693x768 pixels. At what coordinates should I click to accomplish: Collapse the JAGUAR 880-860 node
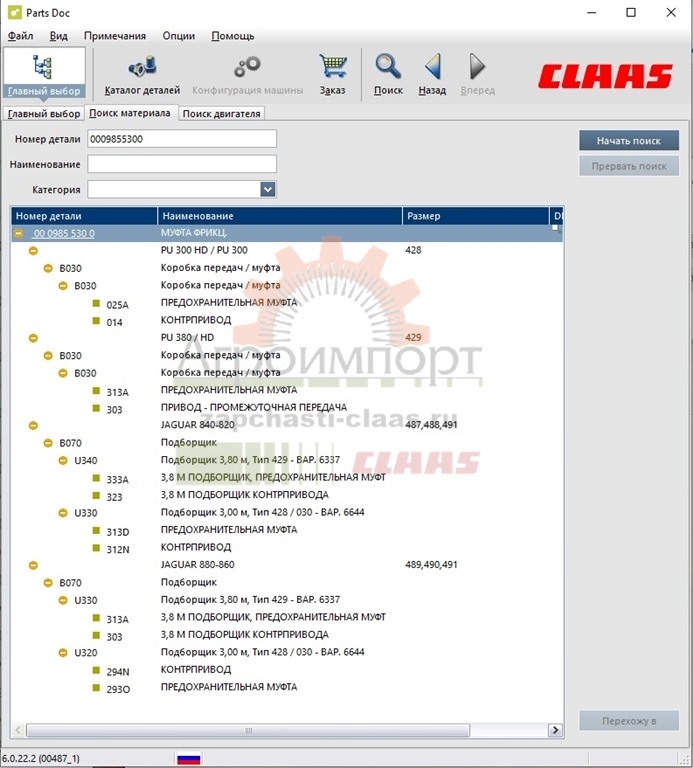[33, 565]
